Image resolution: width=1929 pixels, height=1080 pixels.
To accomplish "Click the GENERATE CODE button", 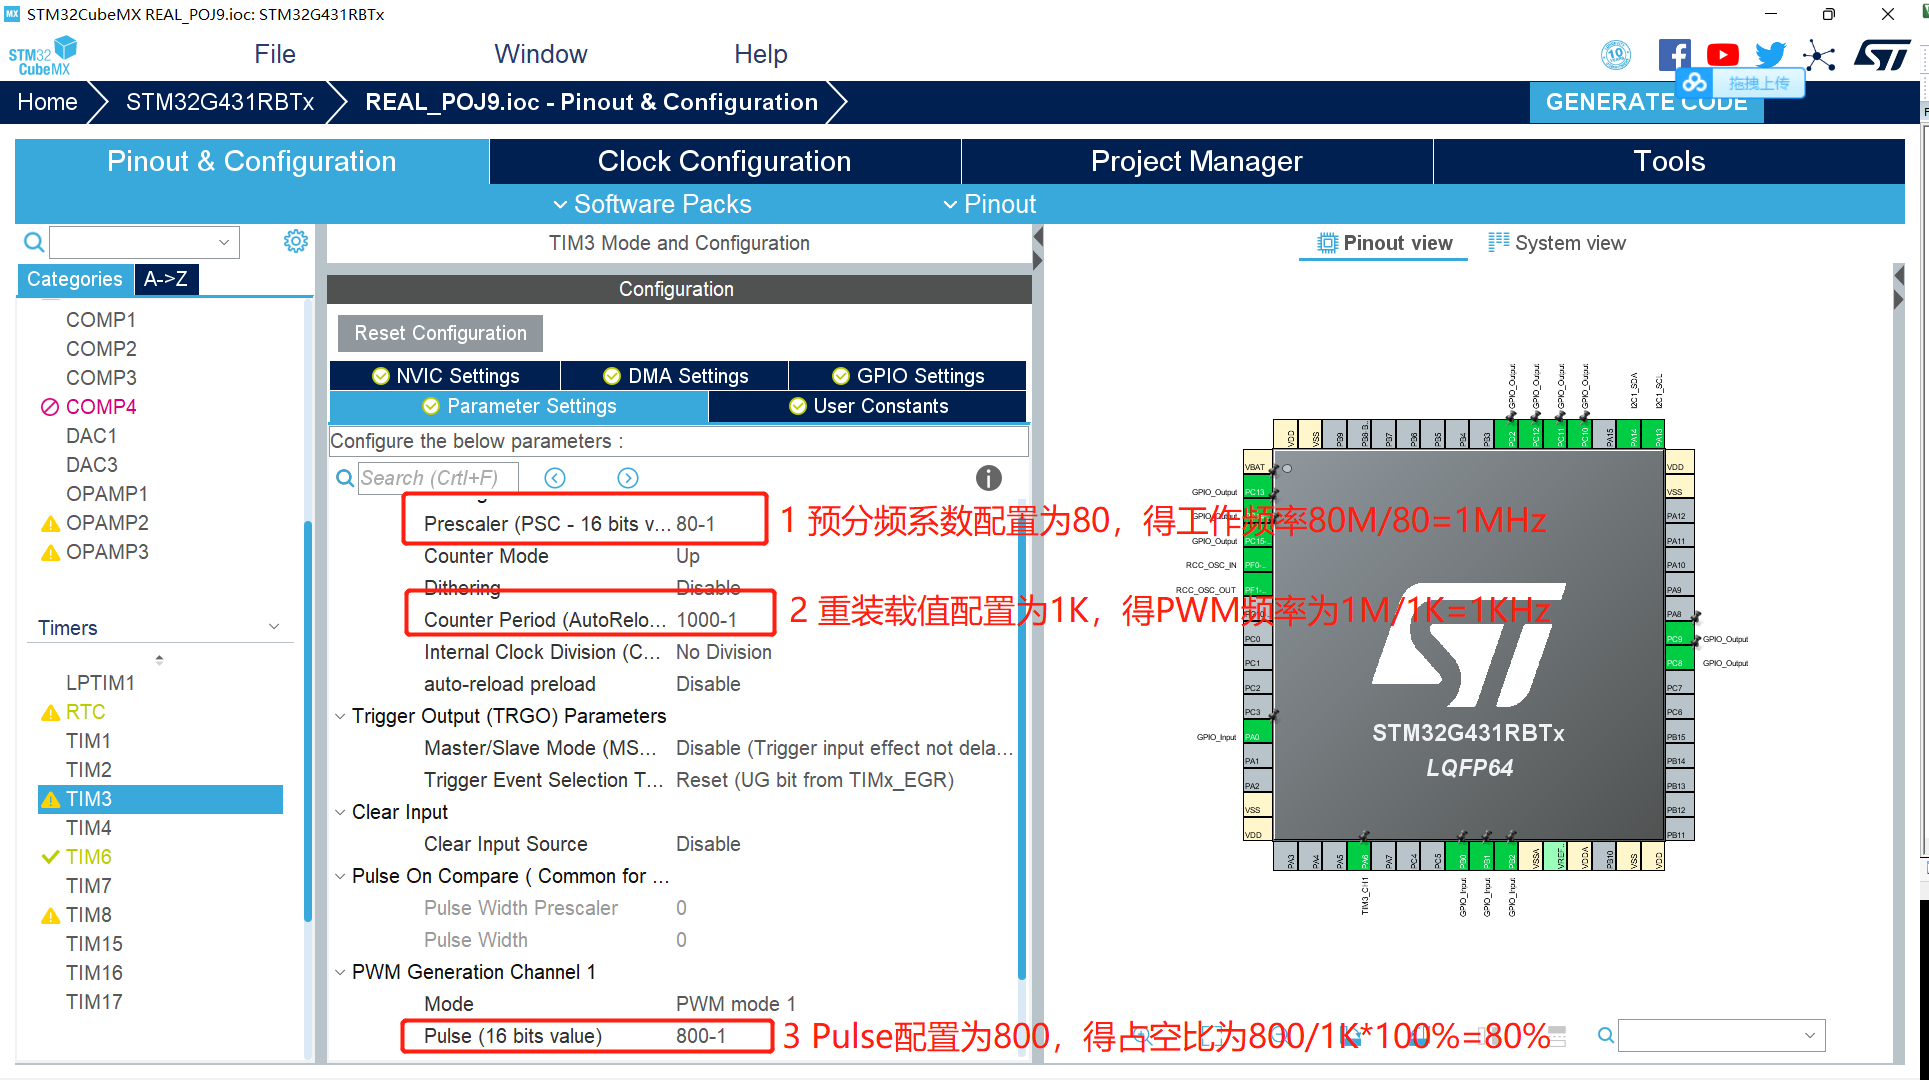I will [x=1645, y=101].
